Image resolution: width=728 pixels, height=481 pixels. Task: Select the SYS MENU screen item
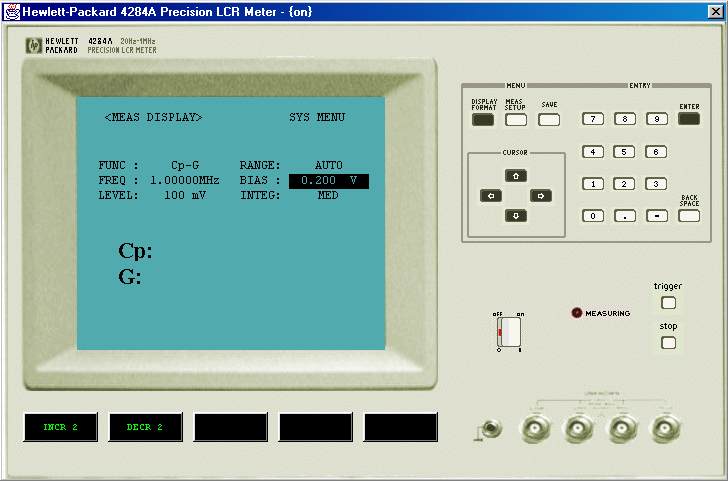coord(317,117)
